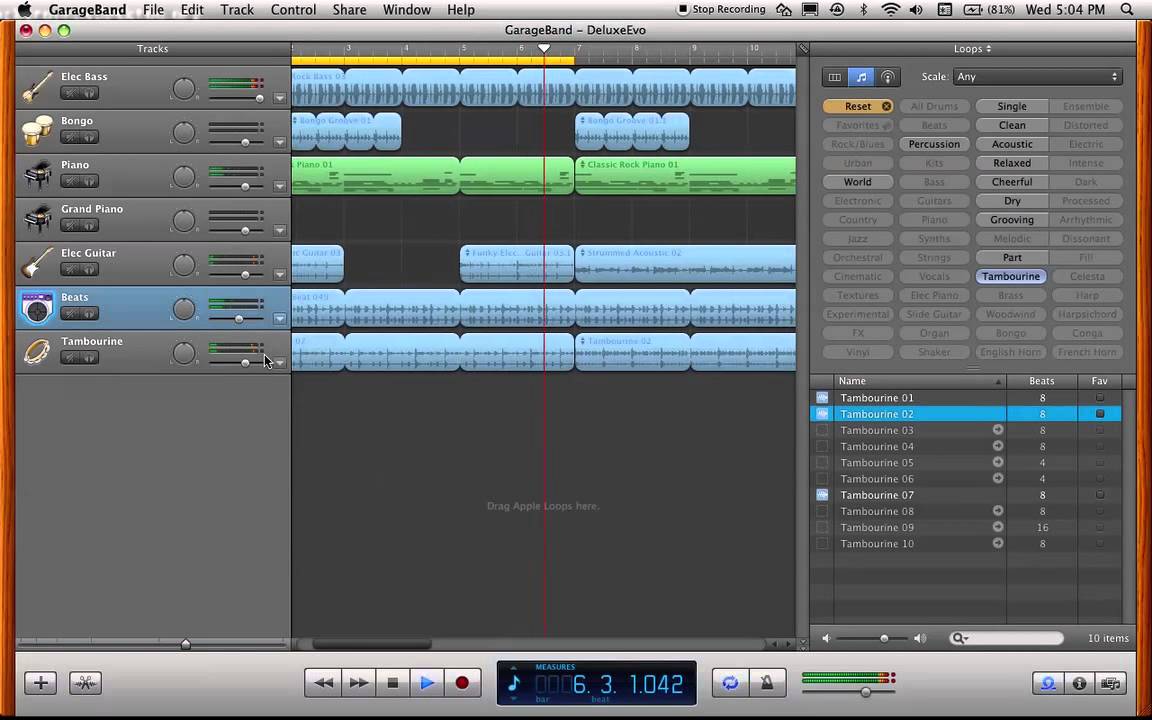Select the Grand Piano track icon
Viewport: 1152px width, 720px height.
point(37,220)
